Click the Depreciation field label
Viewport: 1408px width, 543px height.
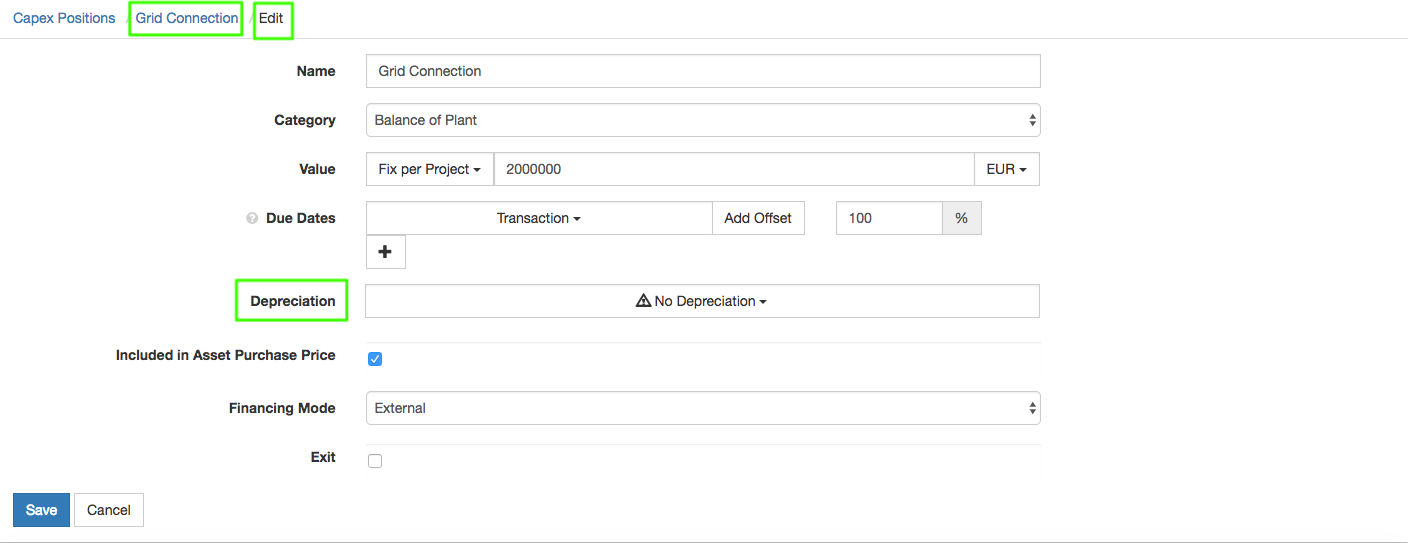[292, 301]
